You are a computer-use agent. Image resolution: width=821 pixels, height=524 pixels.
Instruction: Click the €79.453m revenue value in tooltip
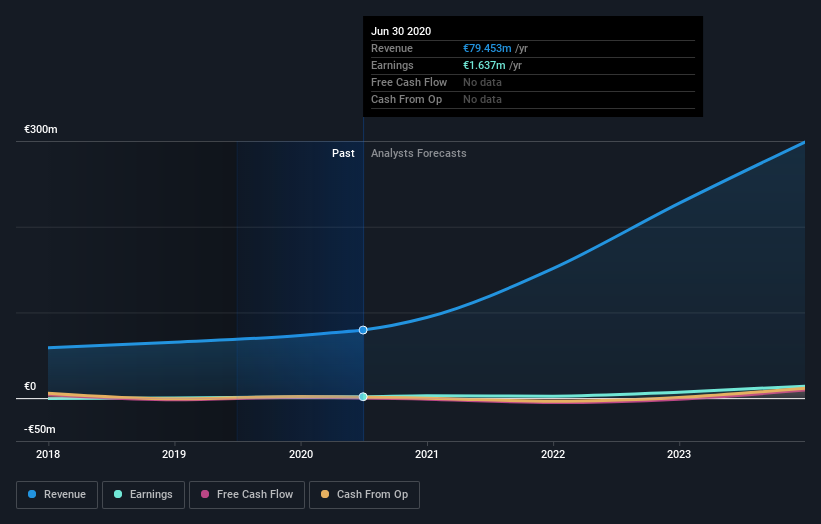[x=487, y=48]
